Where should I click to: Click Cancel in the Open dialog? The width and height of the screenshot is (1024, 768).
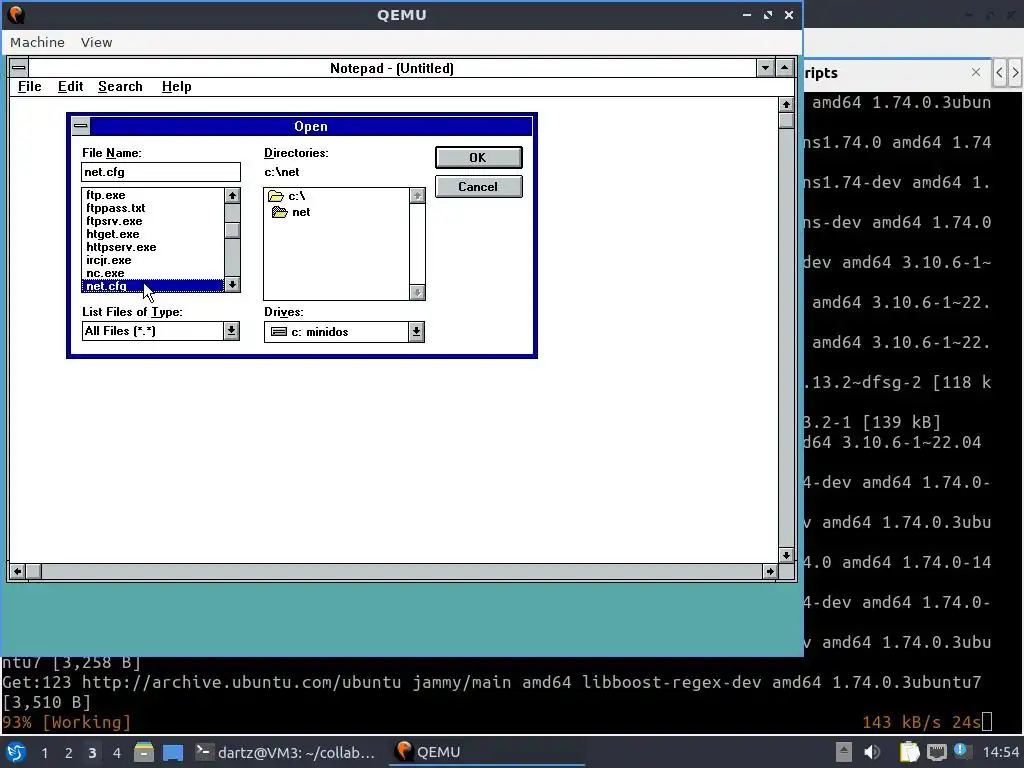478,187
